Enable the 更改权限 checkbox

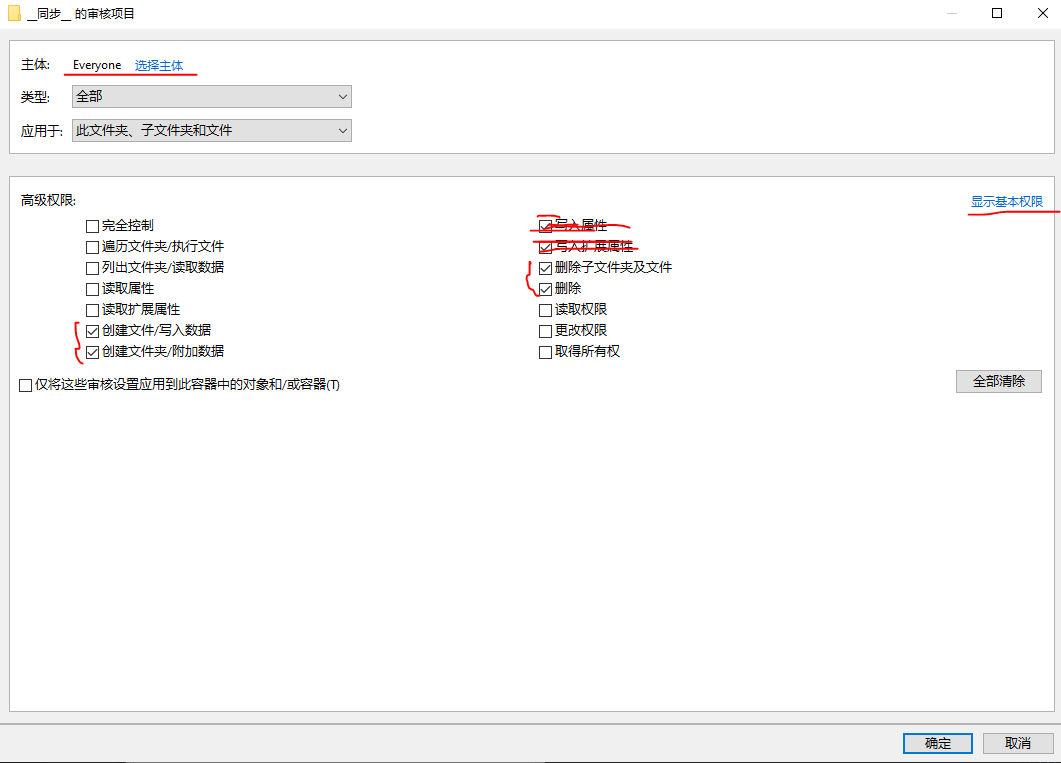point(545,330)
